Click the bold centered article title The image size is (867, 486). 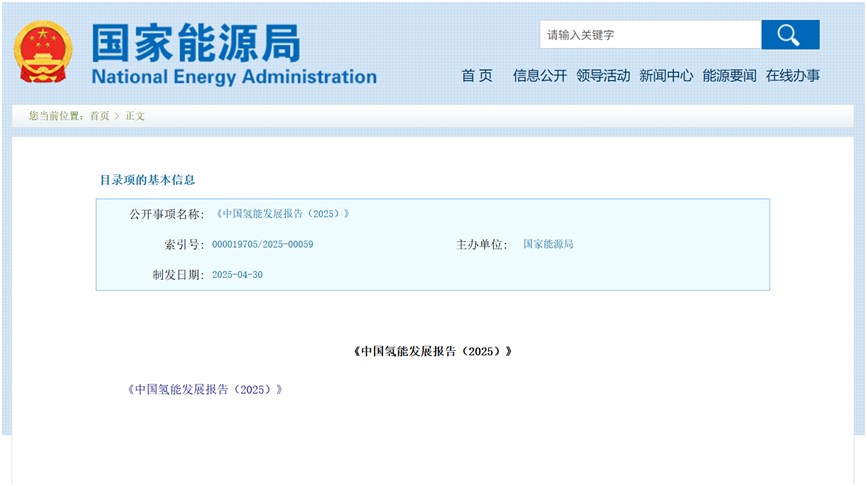pyautogui.click(x=433, y=352)
